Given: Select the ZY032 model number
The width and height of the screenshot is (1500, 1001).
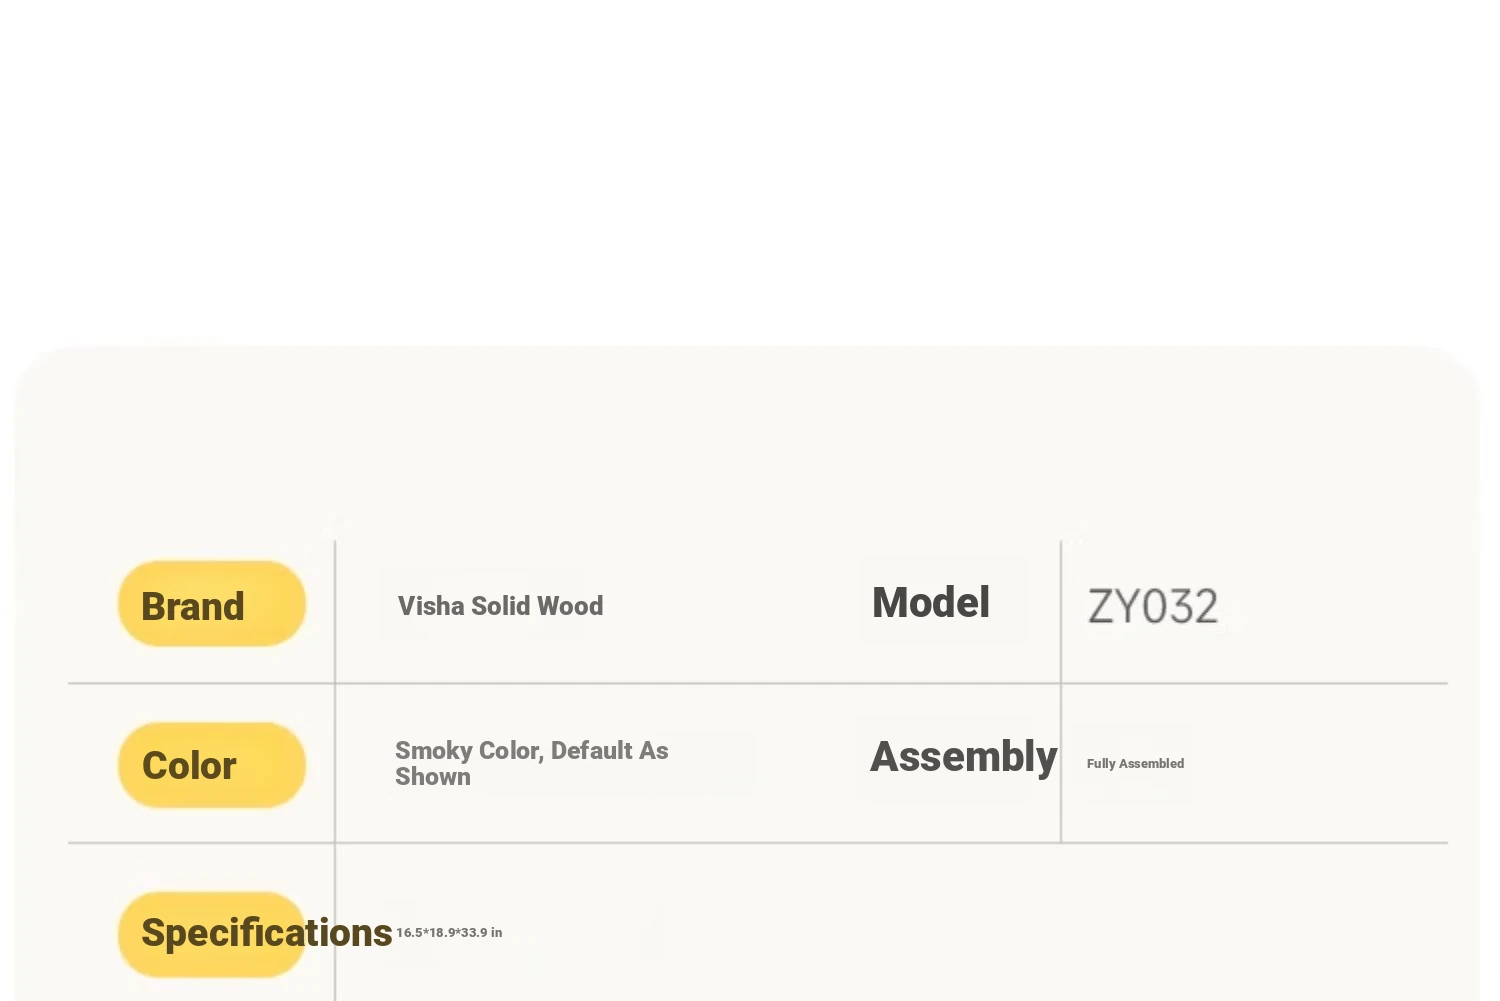Looking at the screenshot, I should [1153, 607].
